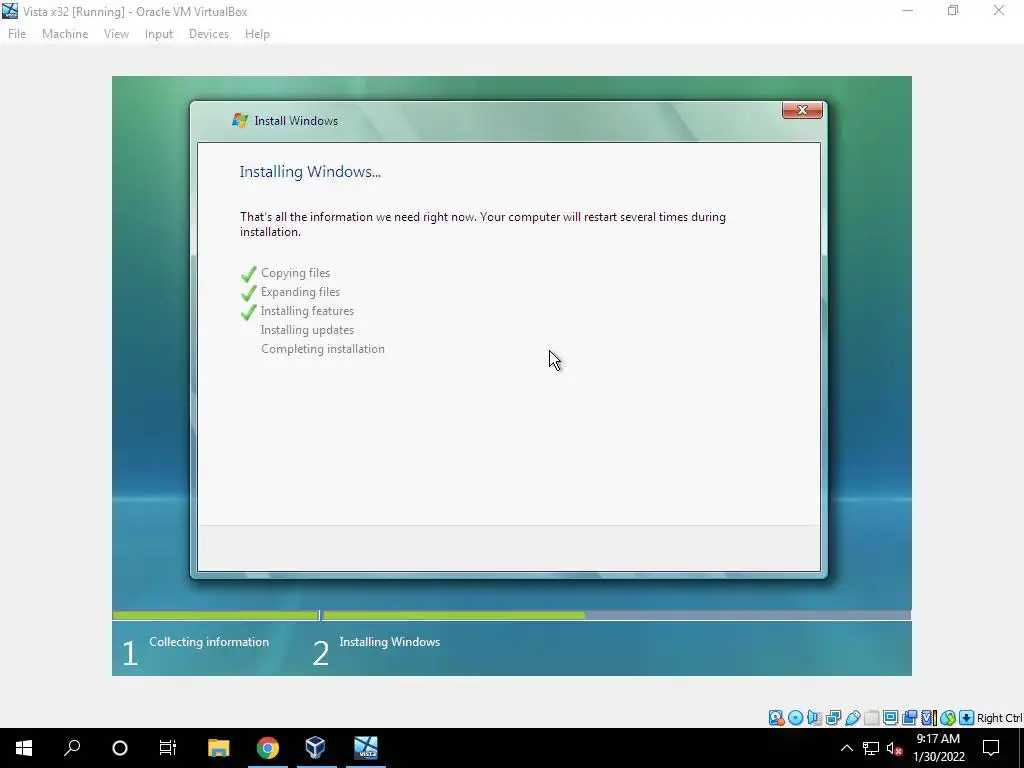Switch to the Vista VM taskbar icon

[366, 748]
